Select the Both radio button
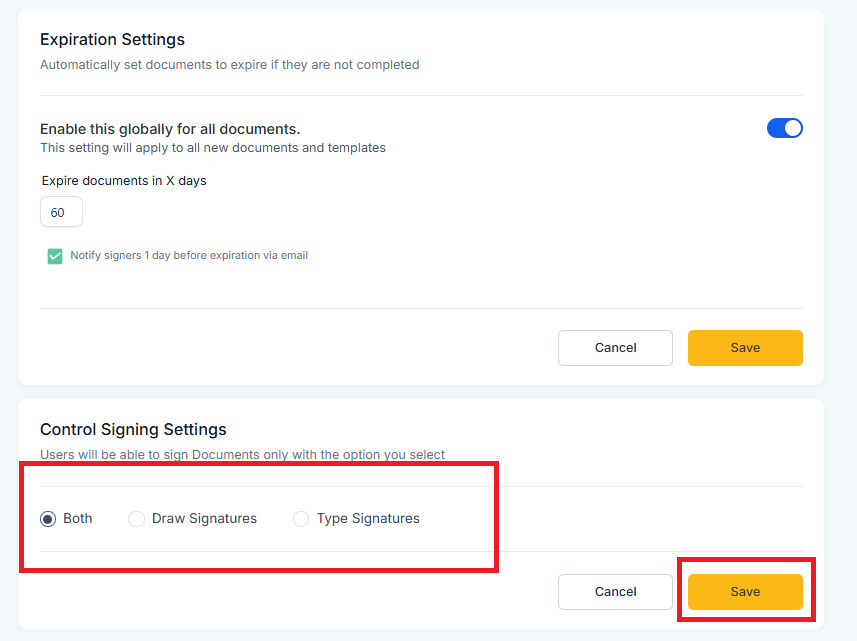This screenshot has height=641, width=857. point(48,519)
